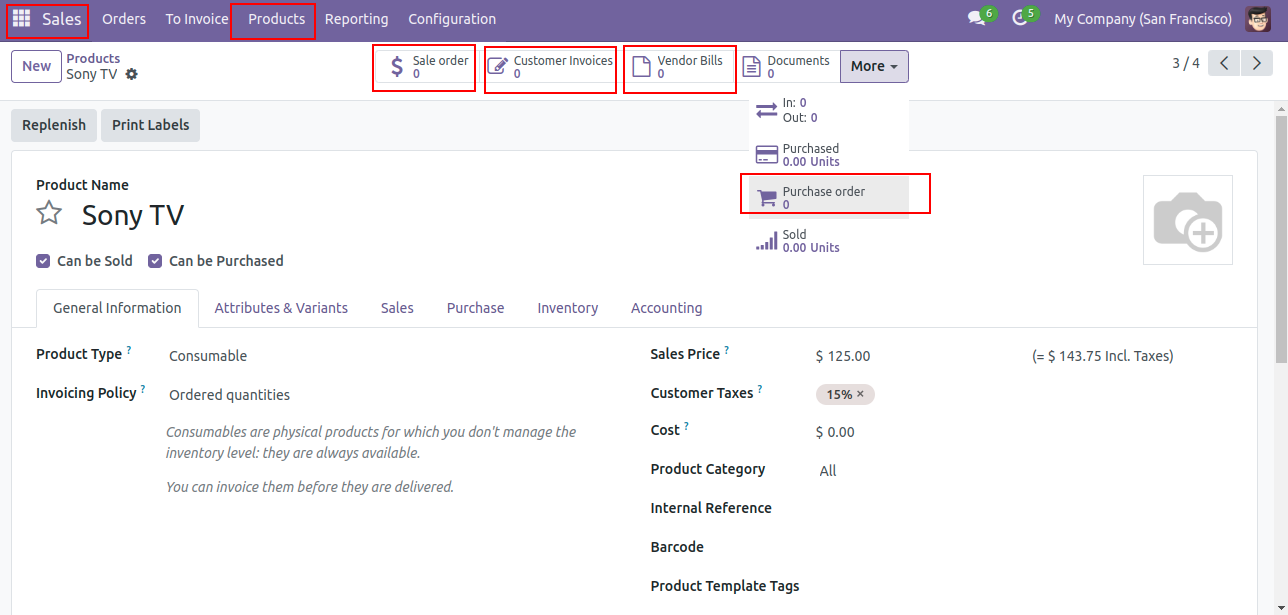Open the activities clock icon
The image size is (1288, 615).
[x=1020, y=19]
